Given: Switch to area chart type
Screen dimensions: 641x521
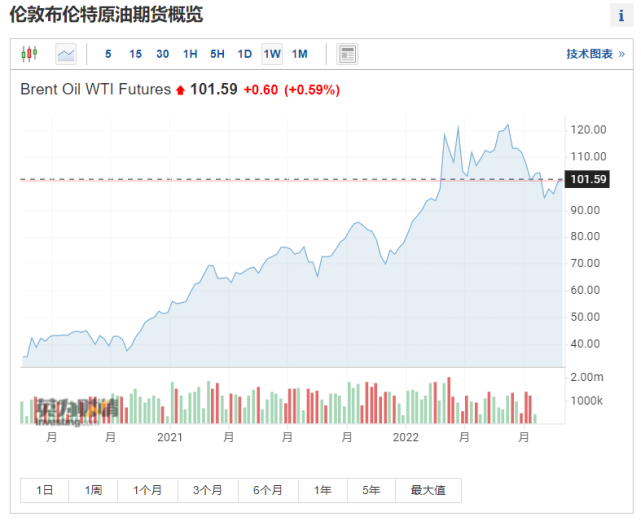Looking at the screenshot, I should tap(66, 53).
